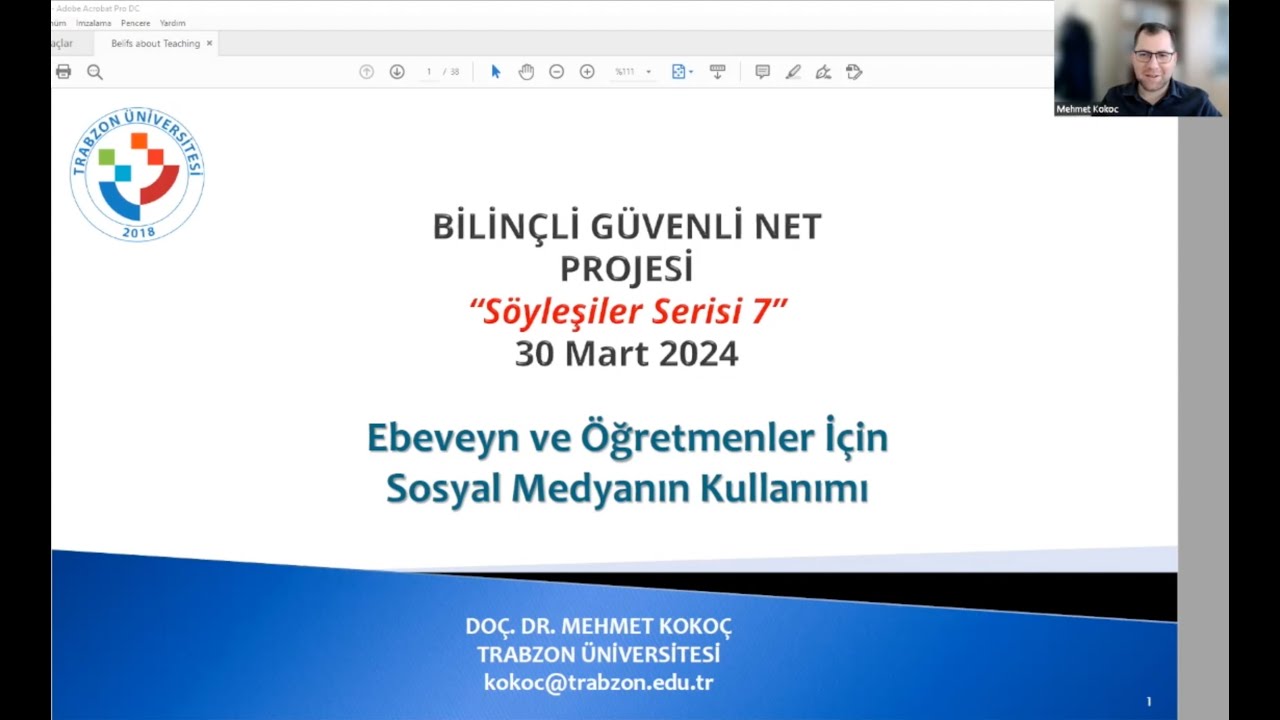Open the Find text magnifier tool
This screenshot has width=1280, height=720.
point(95,72)
